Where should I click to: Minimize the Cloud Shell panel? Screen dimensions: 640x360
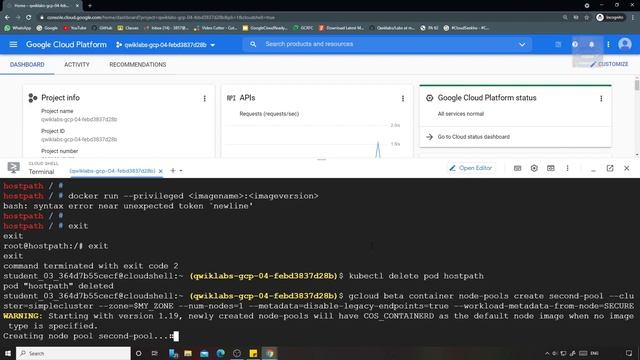click(x=593, y=169)
